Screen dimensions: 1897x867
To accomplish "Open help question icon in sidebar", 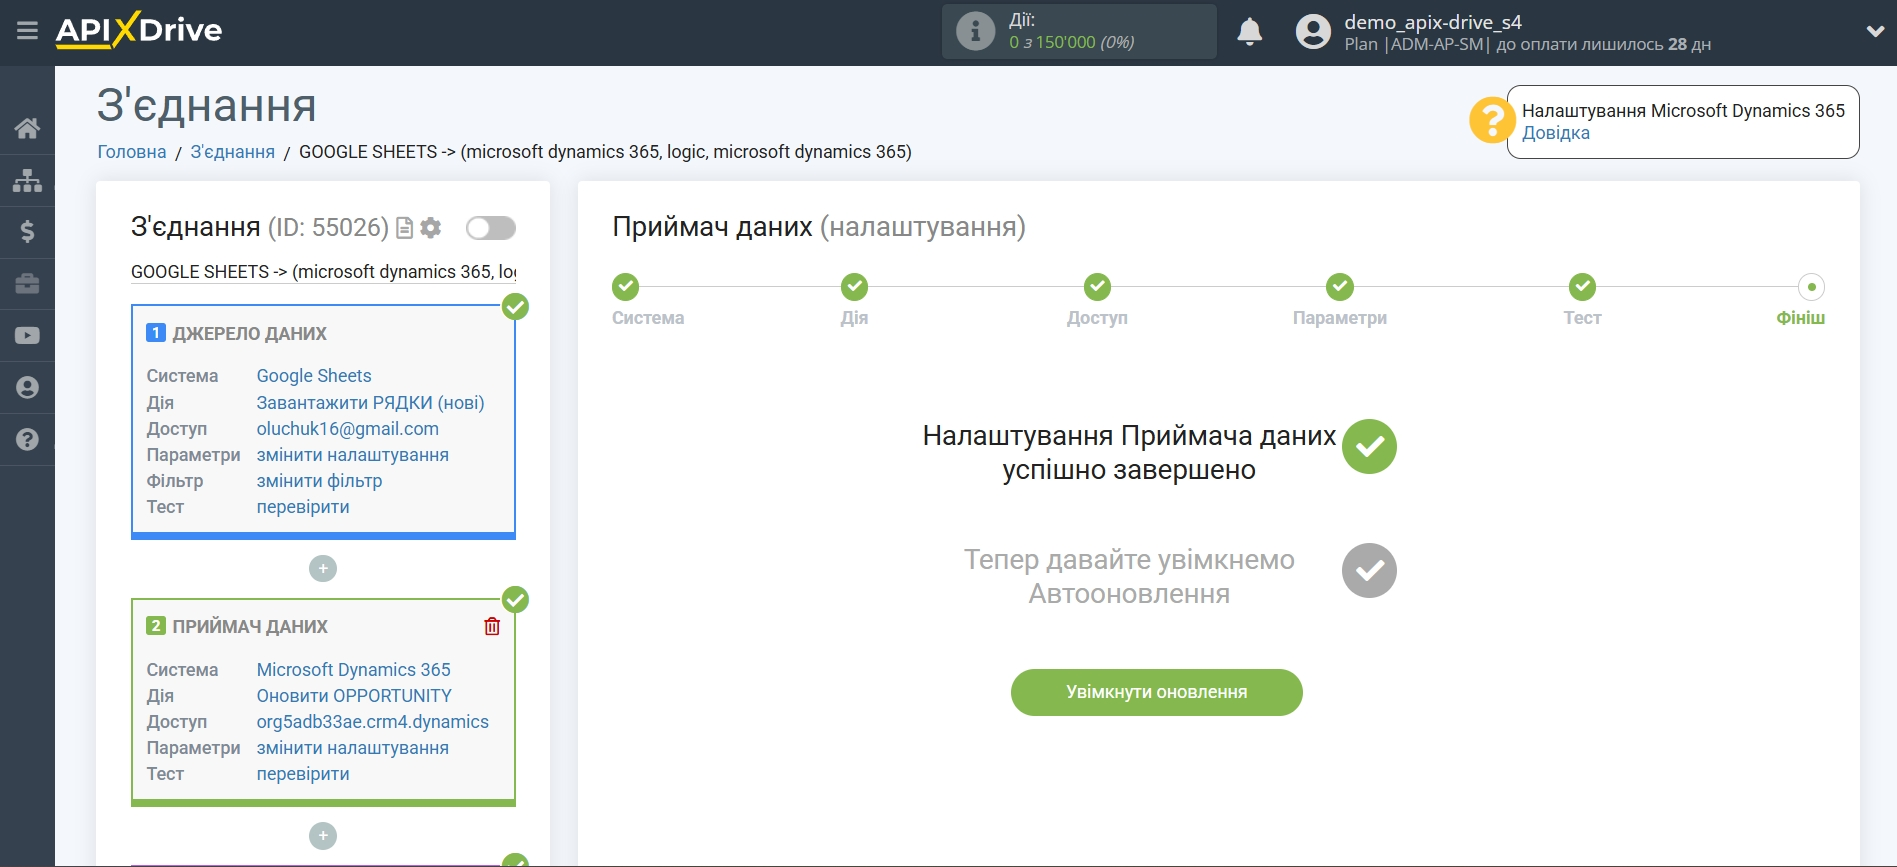I will coord(27,440).
